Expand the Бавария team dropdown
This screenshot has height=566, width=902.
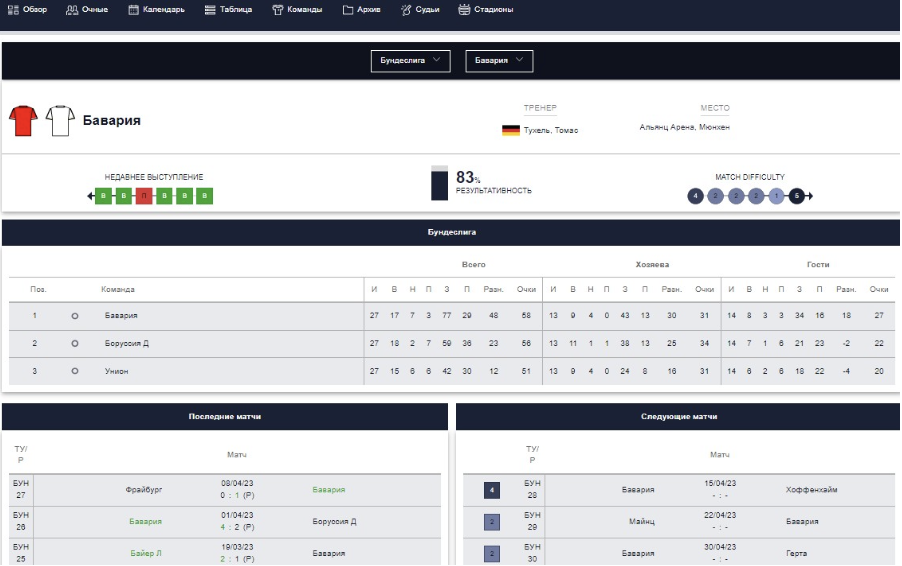pyautogui.click(x=499, y=61)
